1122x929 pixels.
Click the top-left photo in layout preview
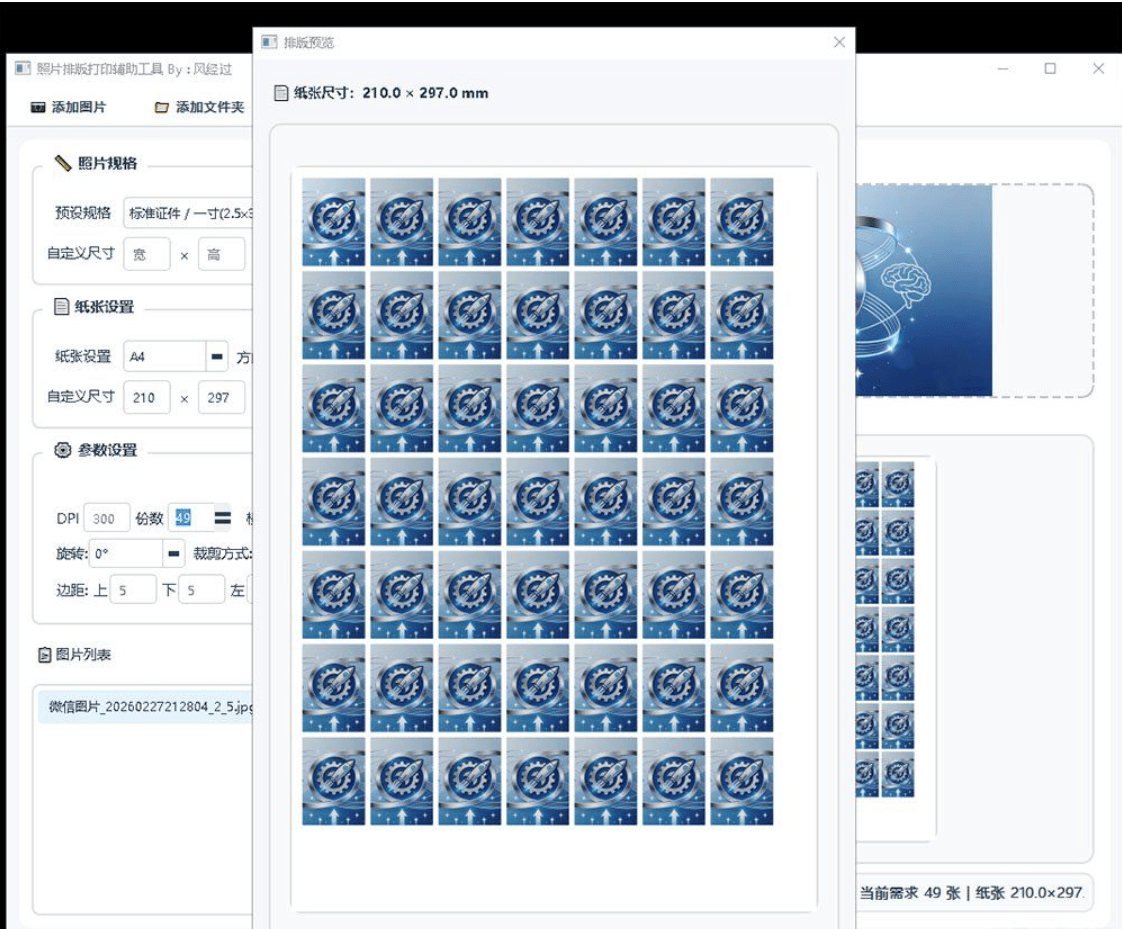coord(333,222)
